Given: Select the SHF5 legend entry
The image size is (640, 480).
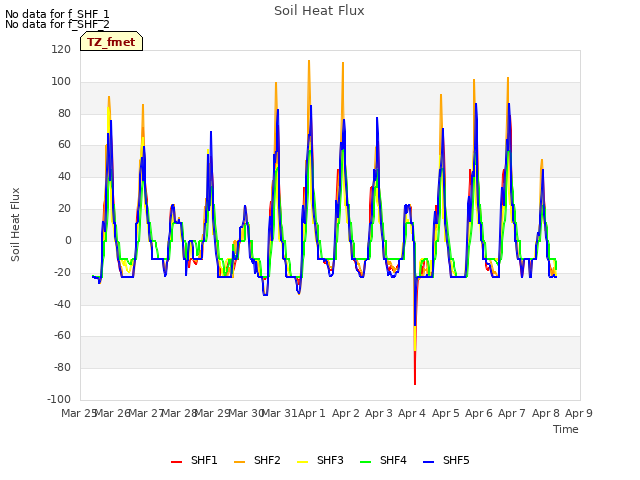Looking at the screenshot, I should [x=446, y=460].
